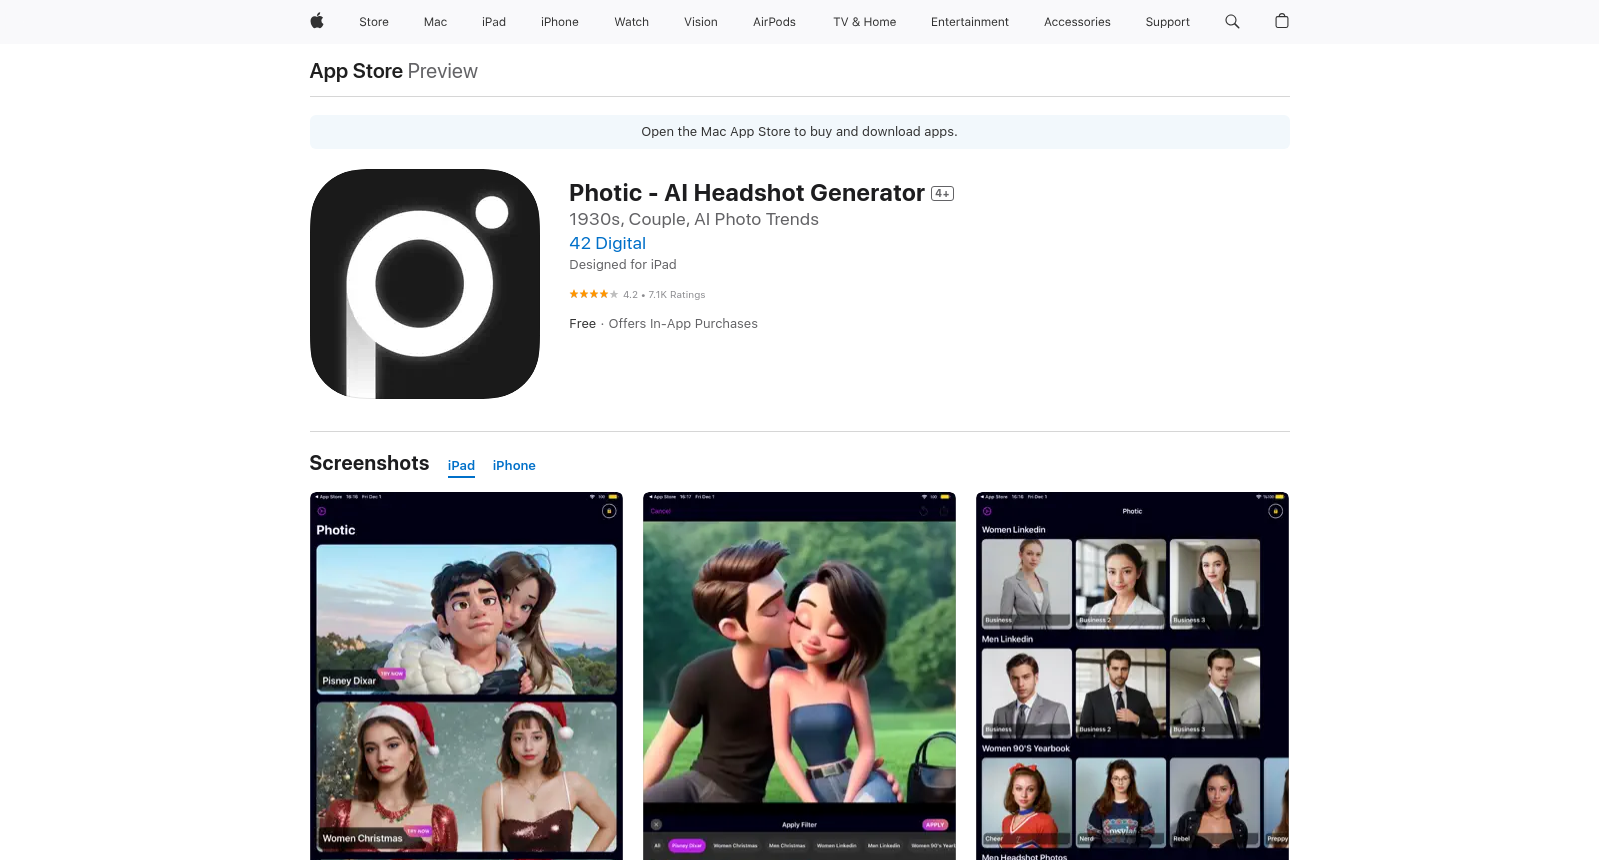Open the Support menu
1599x860 pixels.
pyautogui.click(x=1168, y=22)
